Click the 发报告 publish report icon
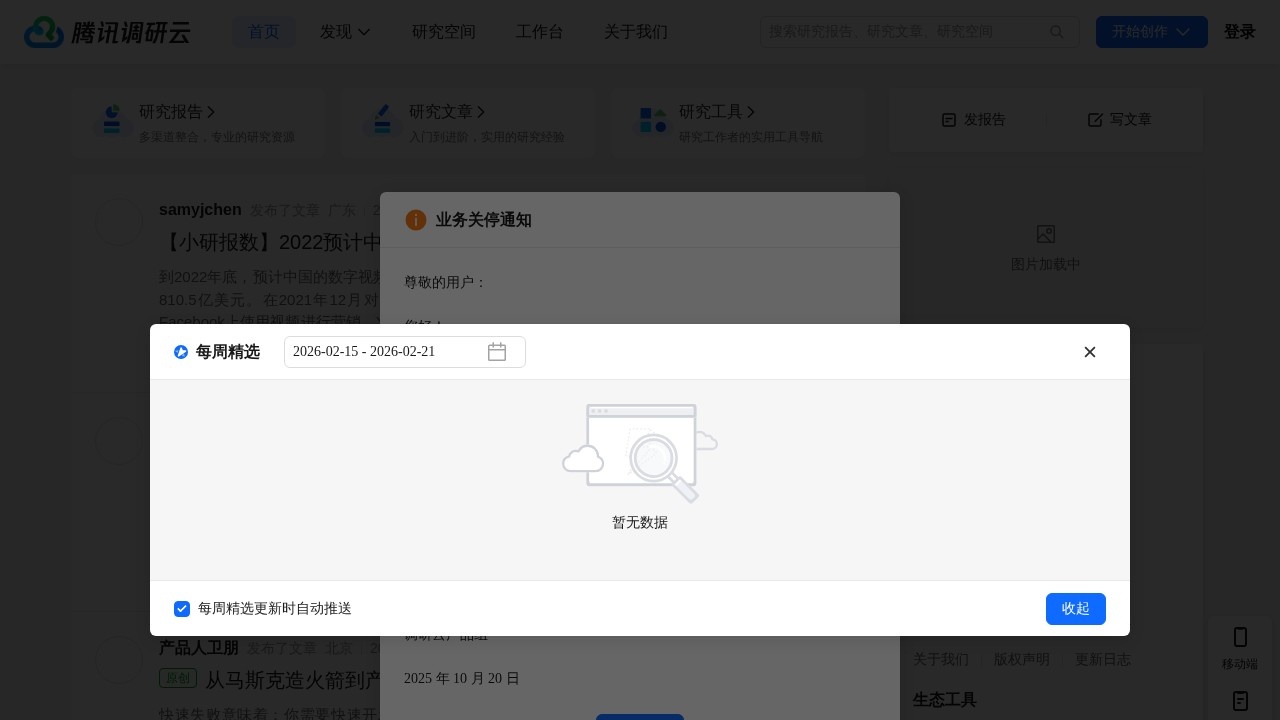This screenshot has height=720, width=1280. click(x=949, y=120)
